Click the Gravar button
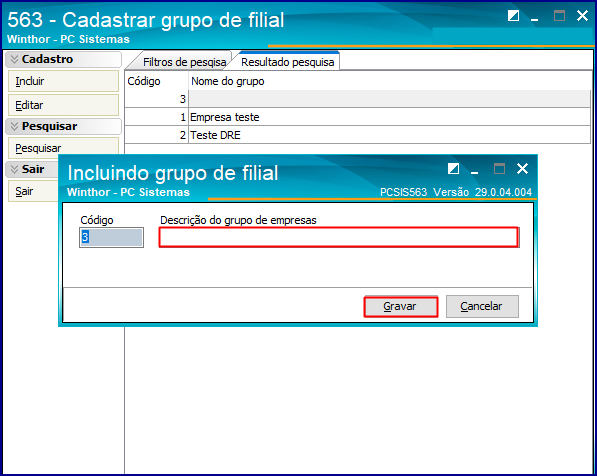The width and height of the screenshot is (597, 476). tap(401, 307)
